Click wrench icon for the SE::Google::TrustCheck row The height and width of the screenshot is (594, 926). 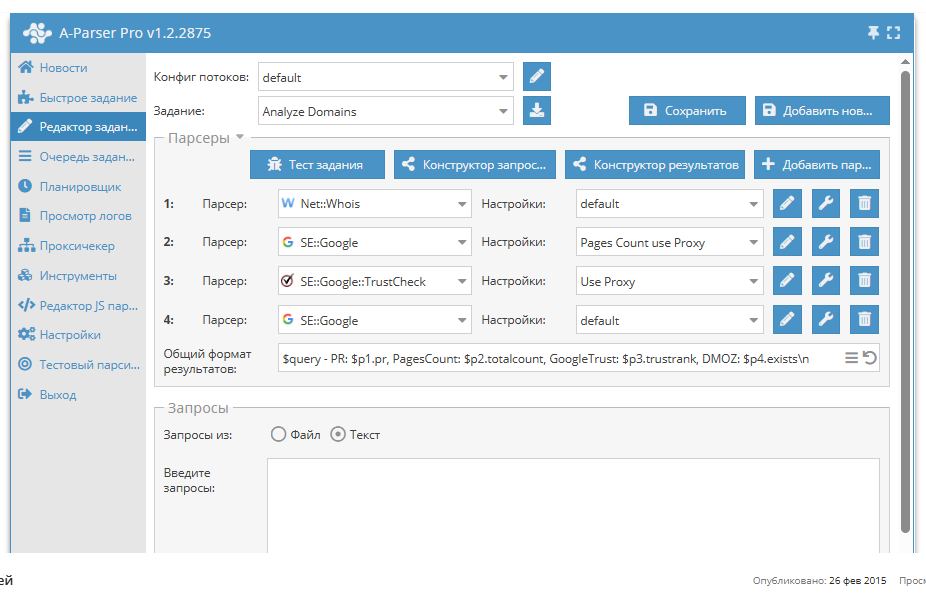tap(826, 280)
